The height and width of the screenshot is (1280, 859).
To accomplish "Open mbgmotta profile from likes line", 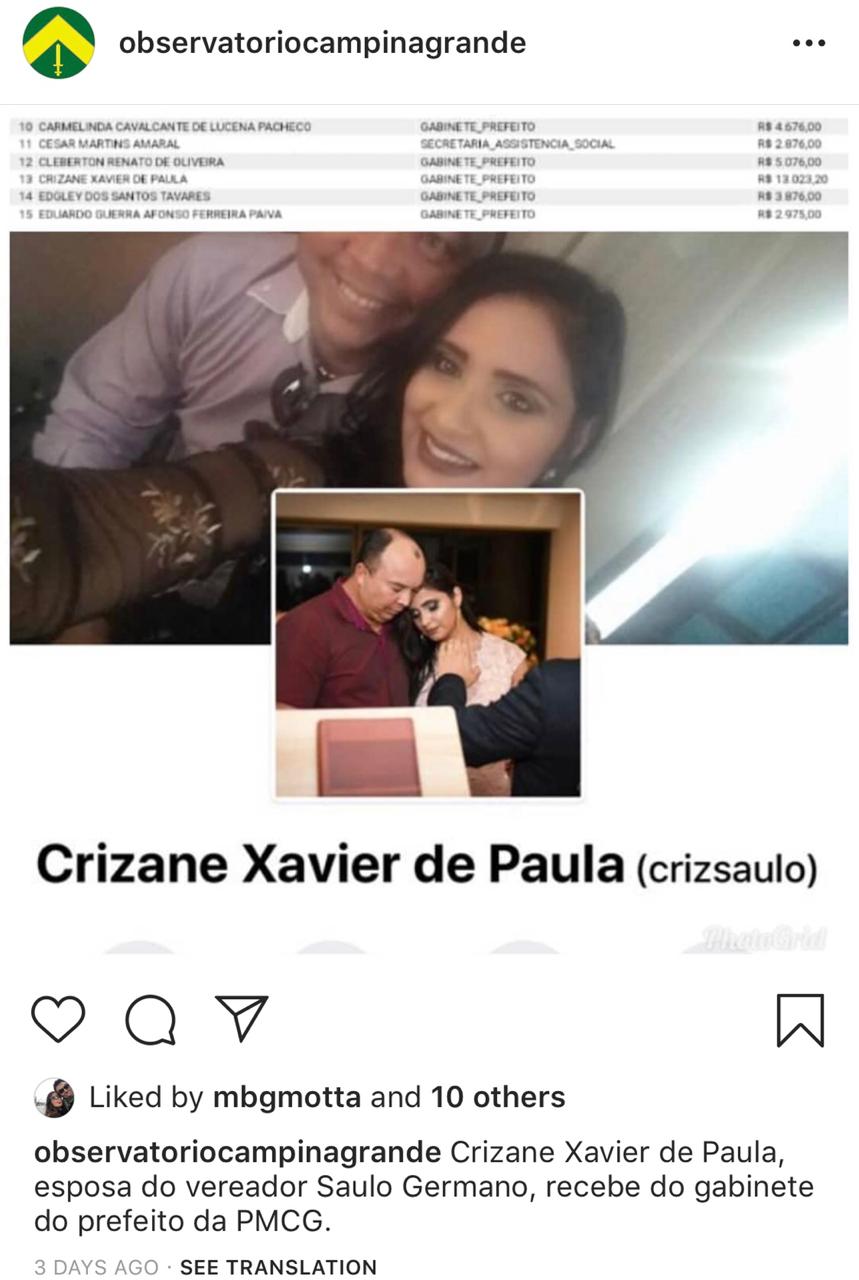I will click(x=287, y=1097).
